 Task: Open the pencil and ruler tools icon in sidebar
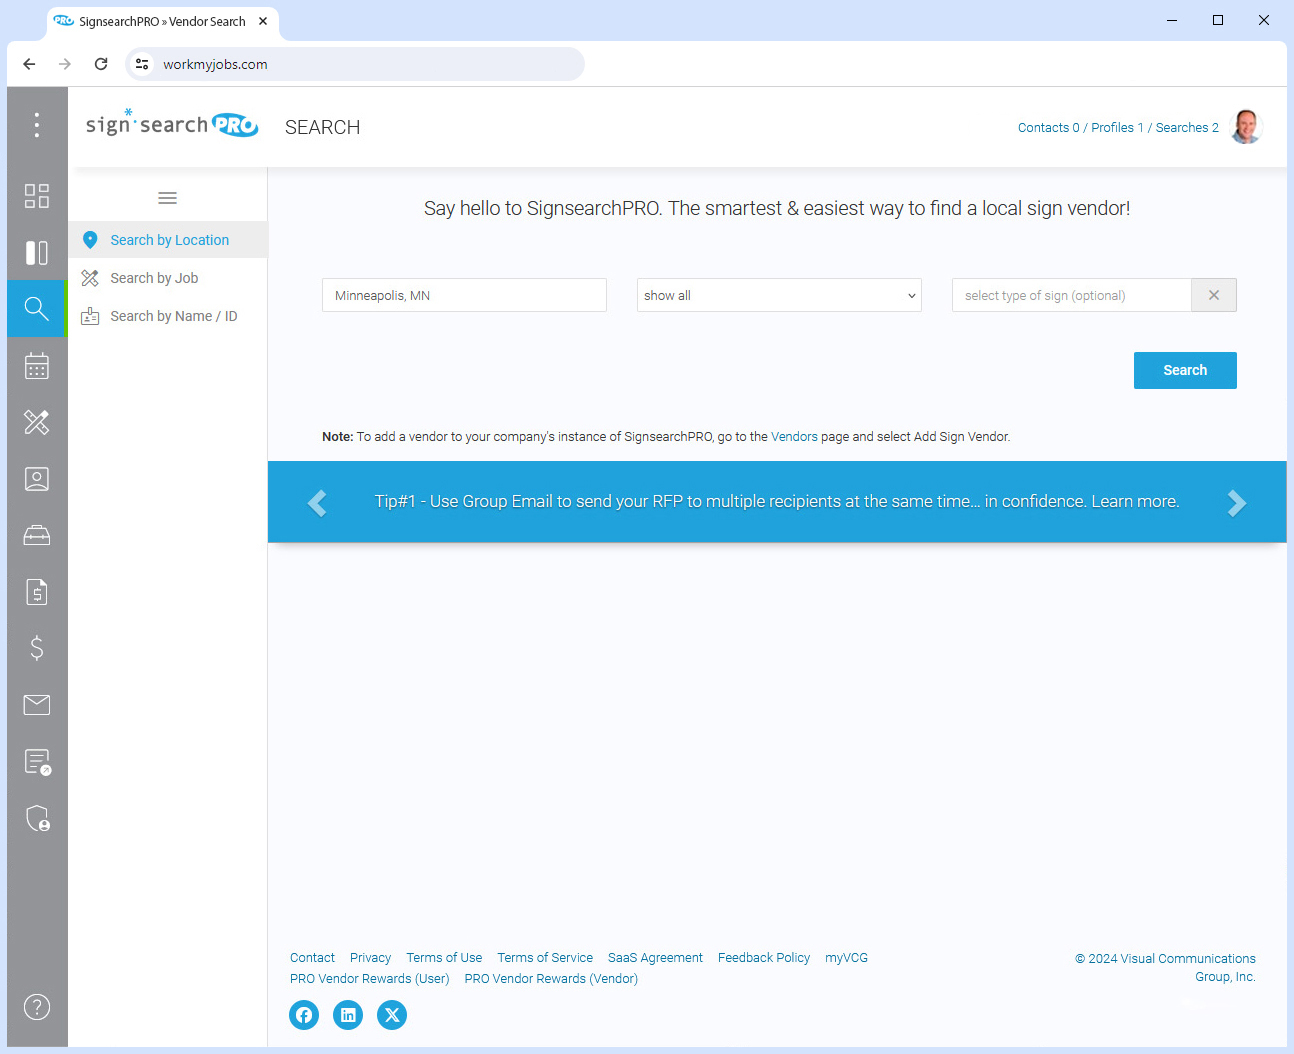coord(37,422)
